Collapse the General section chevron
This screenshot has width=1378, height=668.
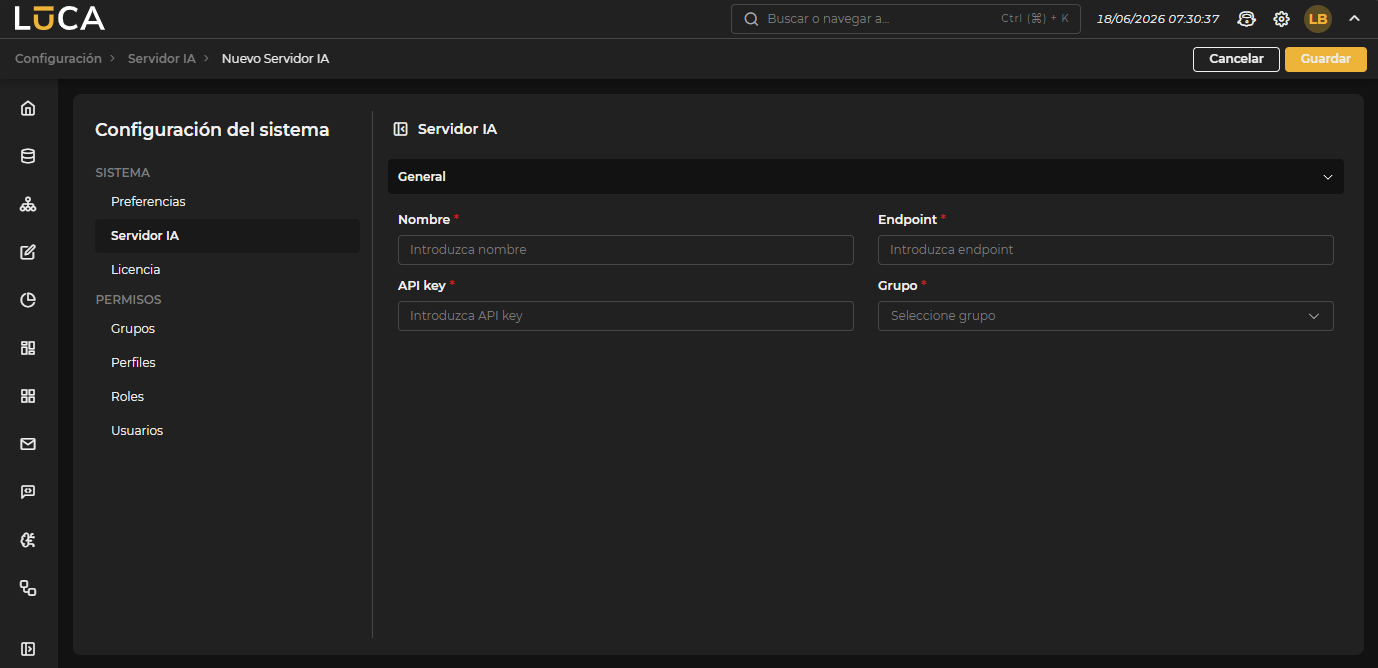(1328, 177)
